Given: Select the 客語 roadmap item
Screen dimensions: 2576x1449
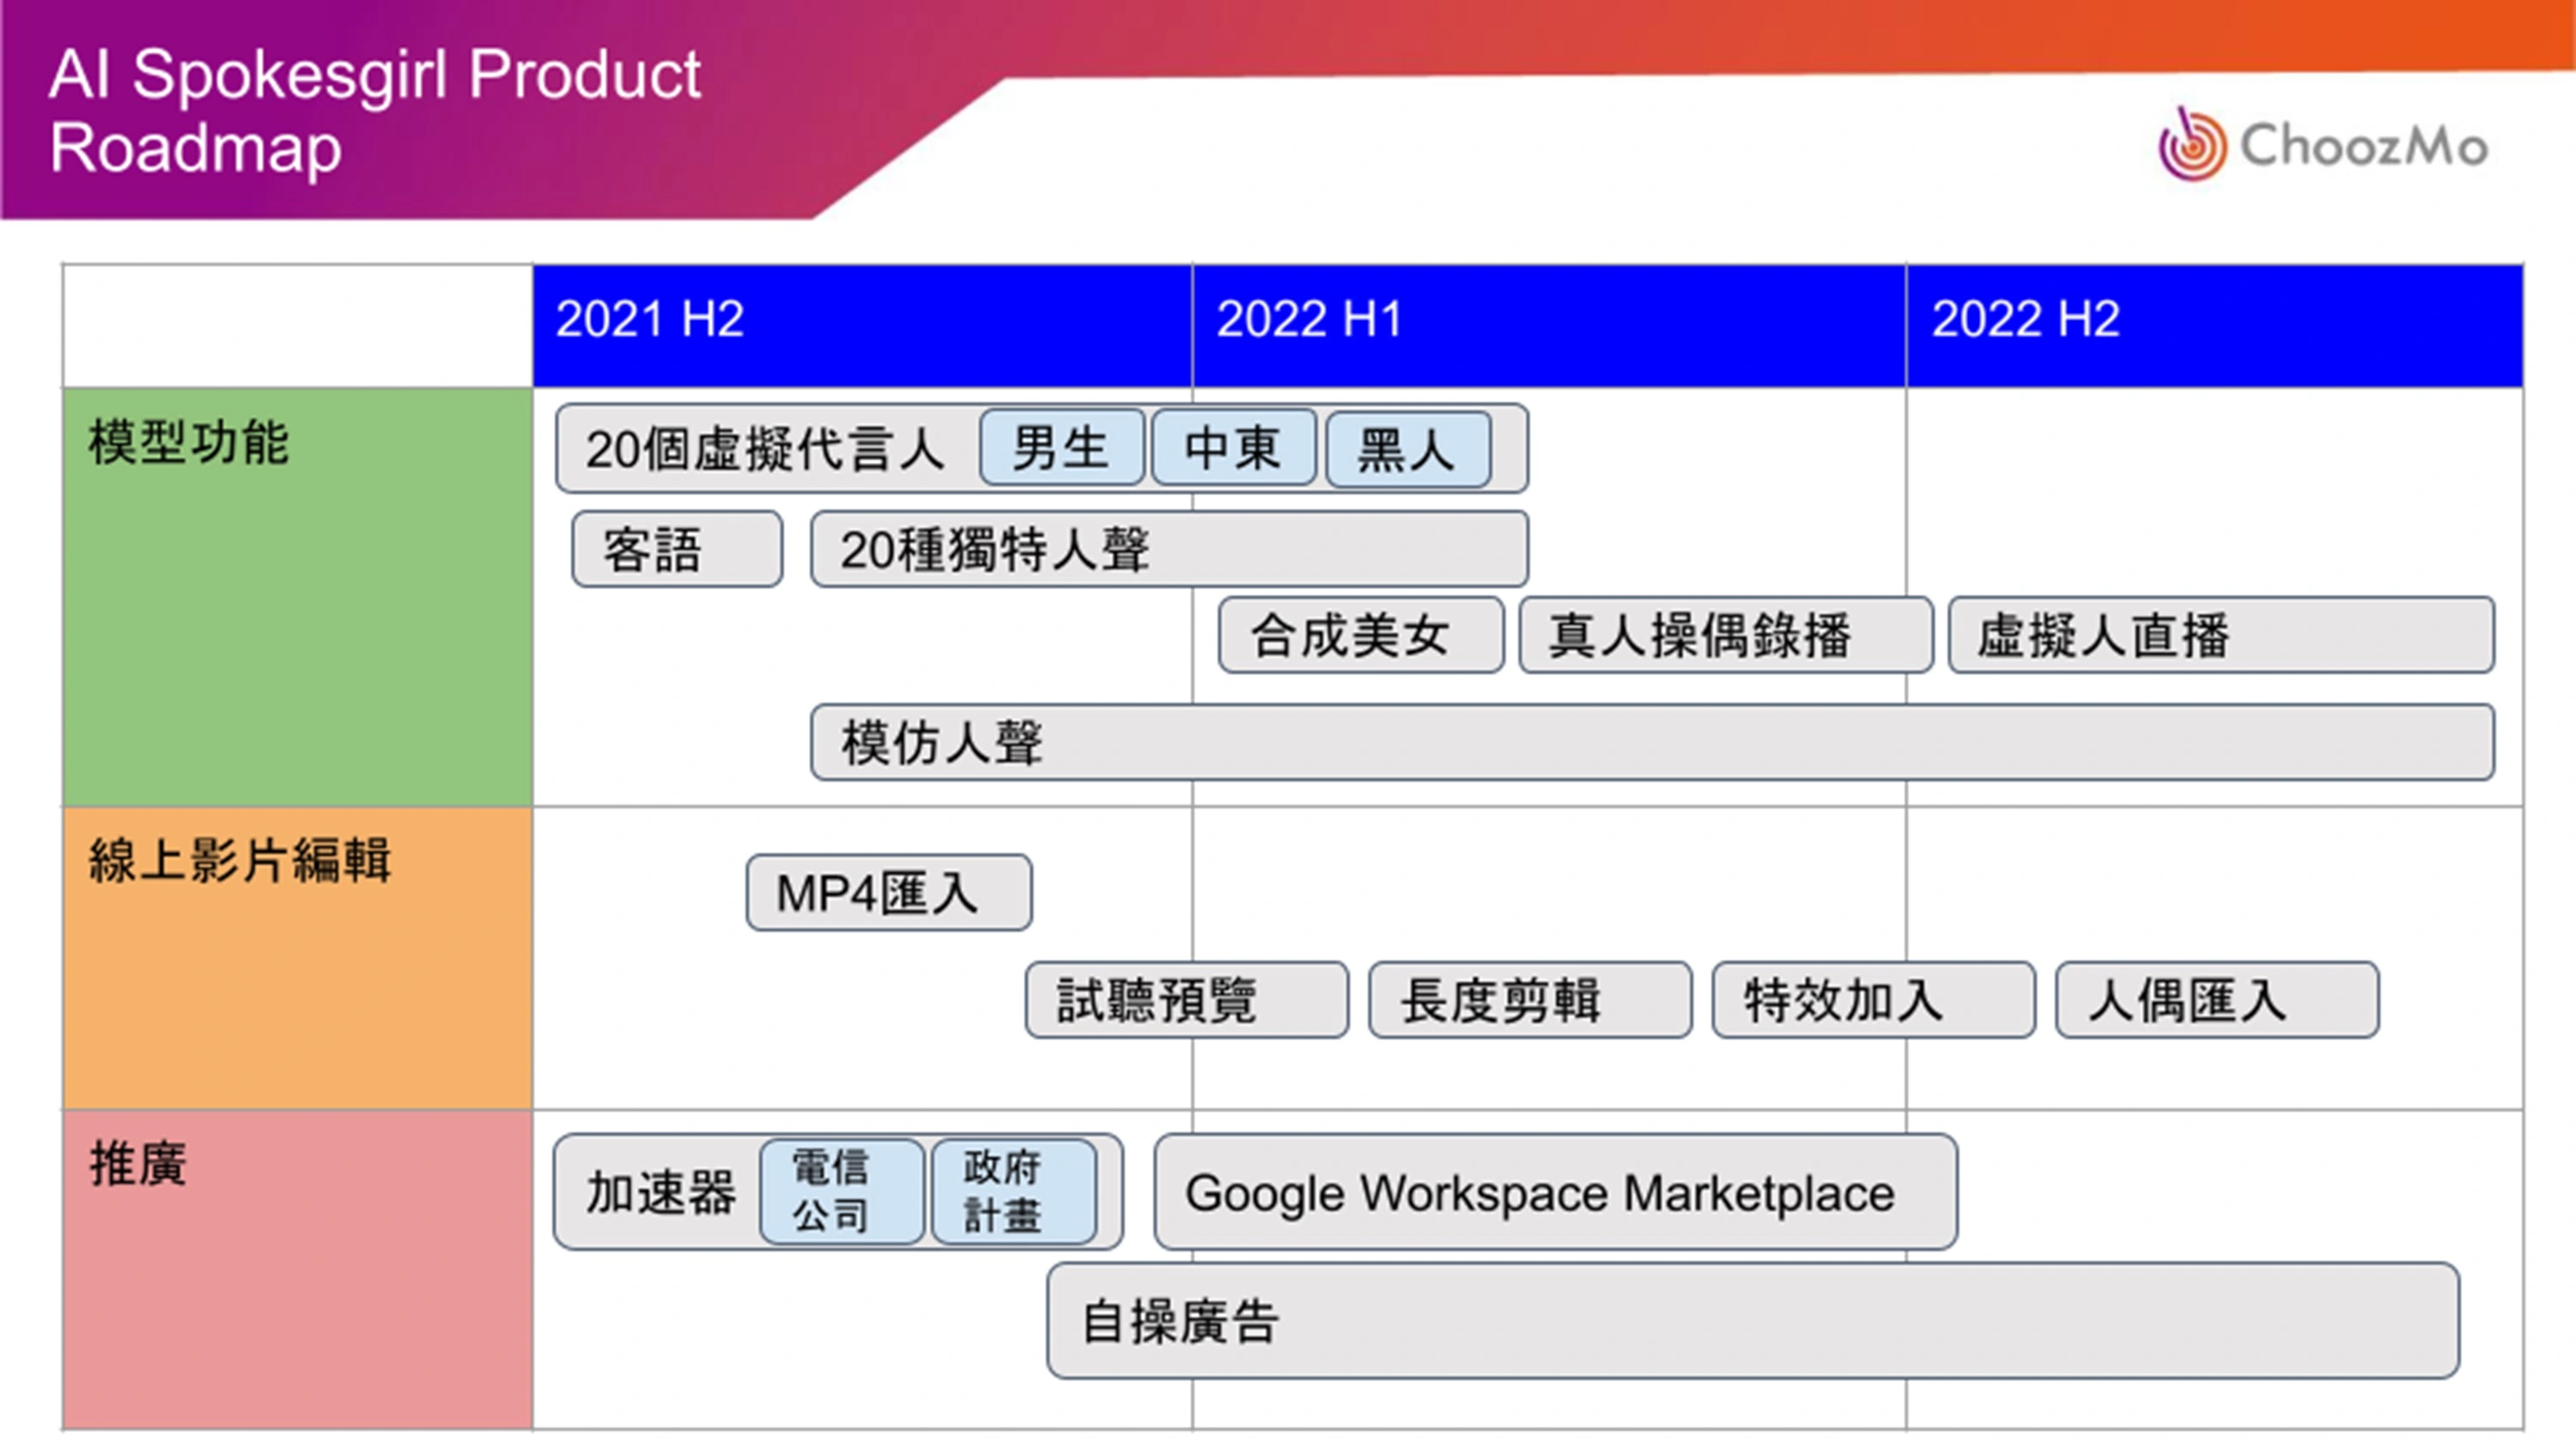Looking at the screenshot, I should [x=676, y=549].
